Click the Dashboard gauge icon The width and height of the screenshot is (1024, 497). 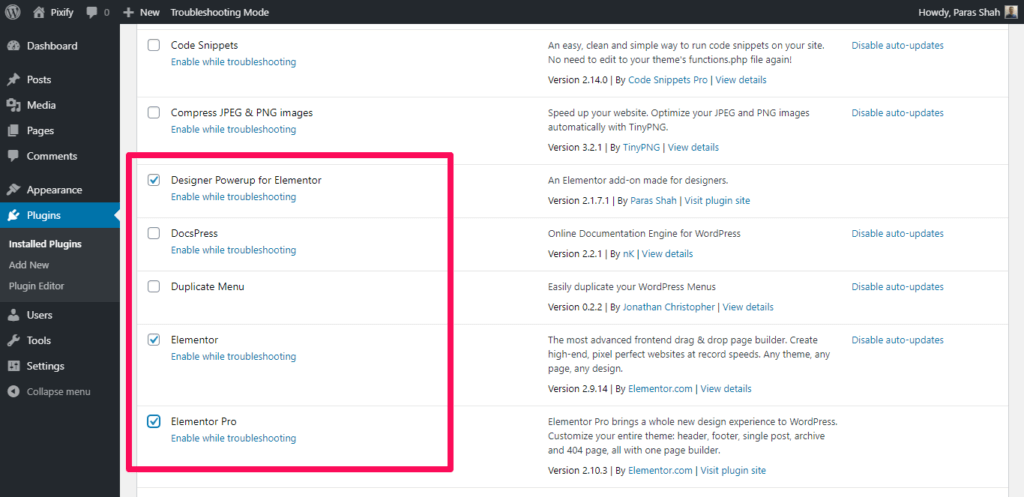pos(13,46)
